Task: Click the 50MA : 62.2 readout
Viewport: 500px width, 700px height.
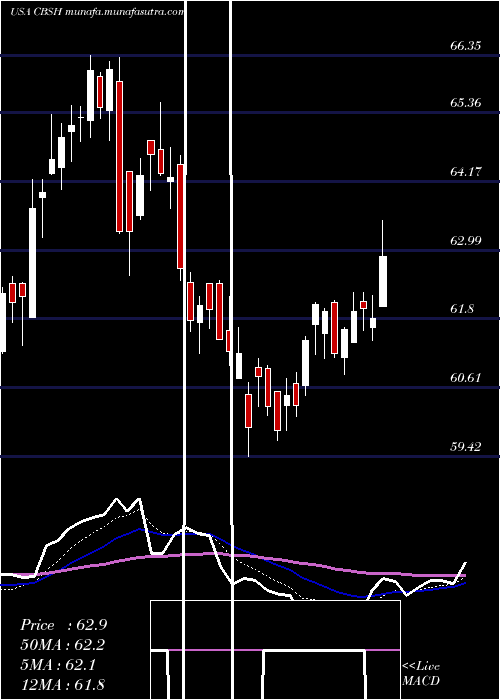Action: [63, 645]
